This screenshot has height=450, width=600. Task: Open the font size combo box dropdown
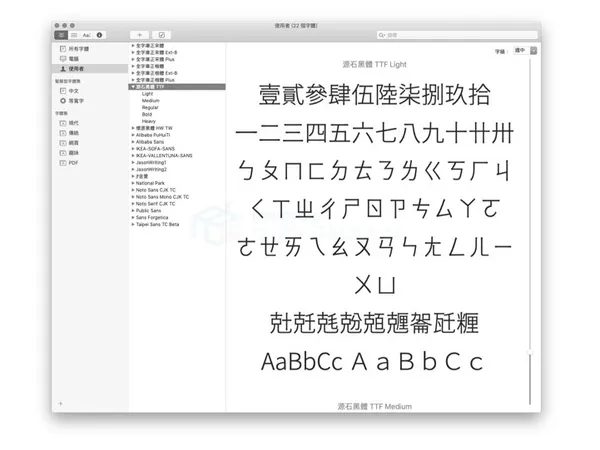[534, 51]
